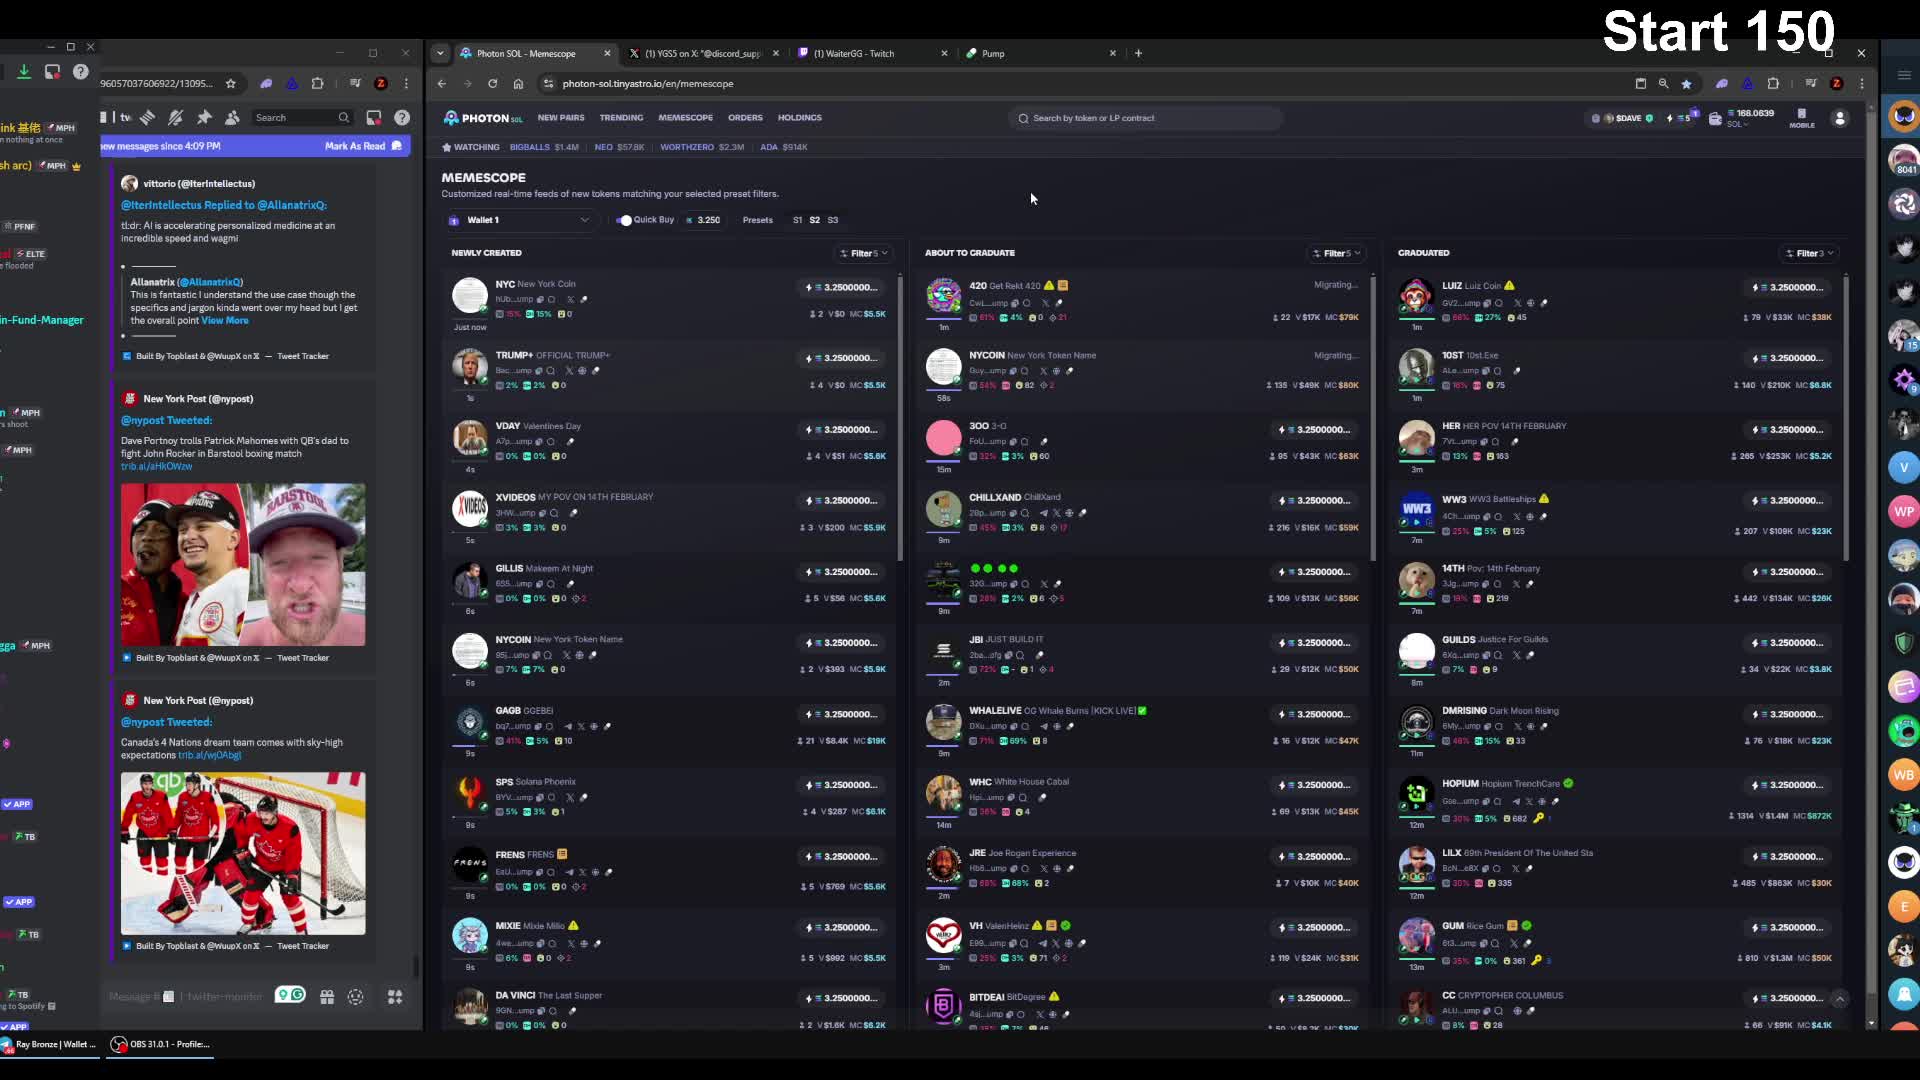Open Discord gift icon in message bar
Image resolution: width=1920 pixels, height=1080 pixels.
327,996
